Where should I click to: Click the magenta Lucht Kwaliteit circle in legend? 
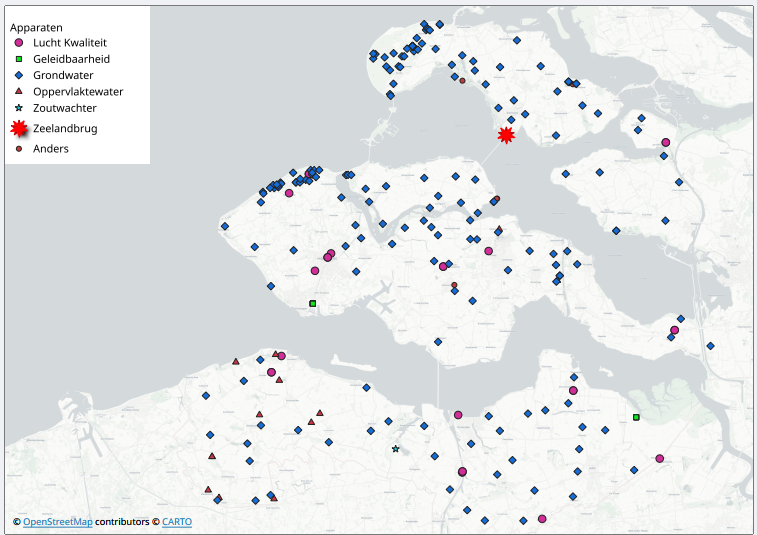pyautogui.click(x=19, y=43)
